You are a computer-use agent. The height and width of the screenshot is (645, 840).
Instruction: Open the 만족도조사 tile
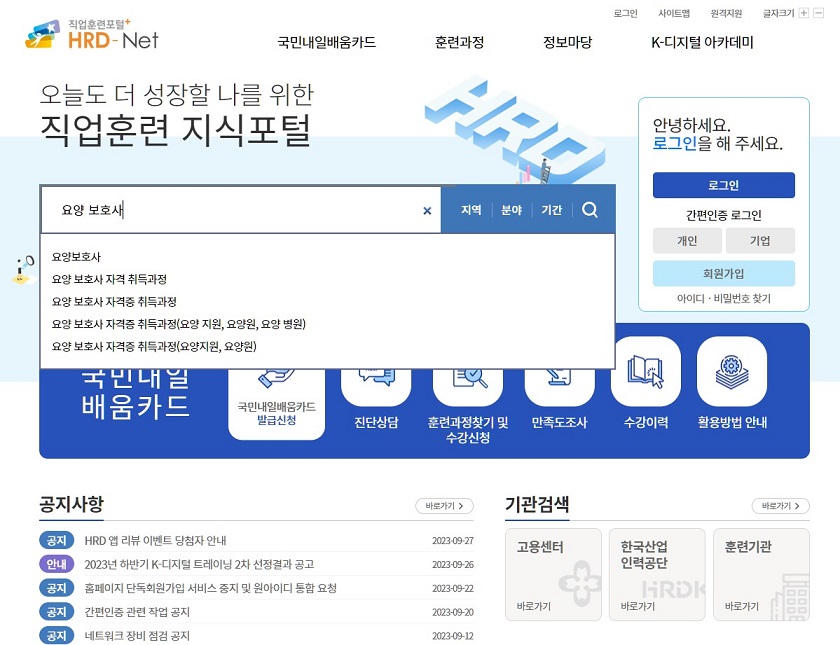pyautogui.click(x=559, y=399)
